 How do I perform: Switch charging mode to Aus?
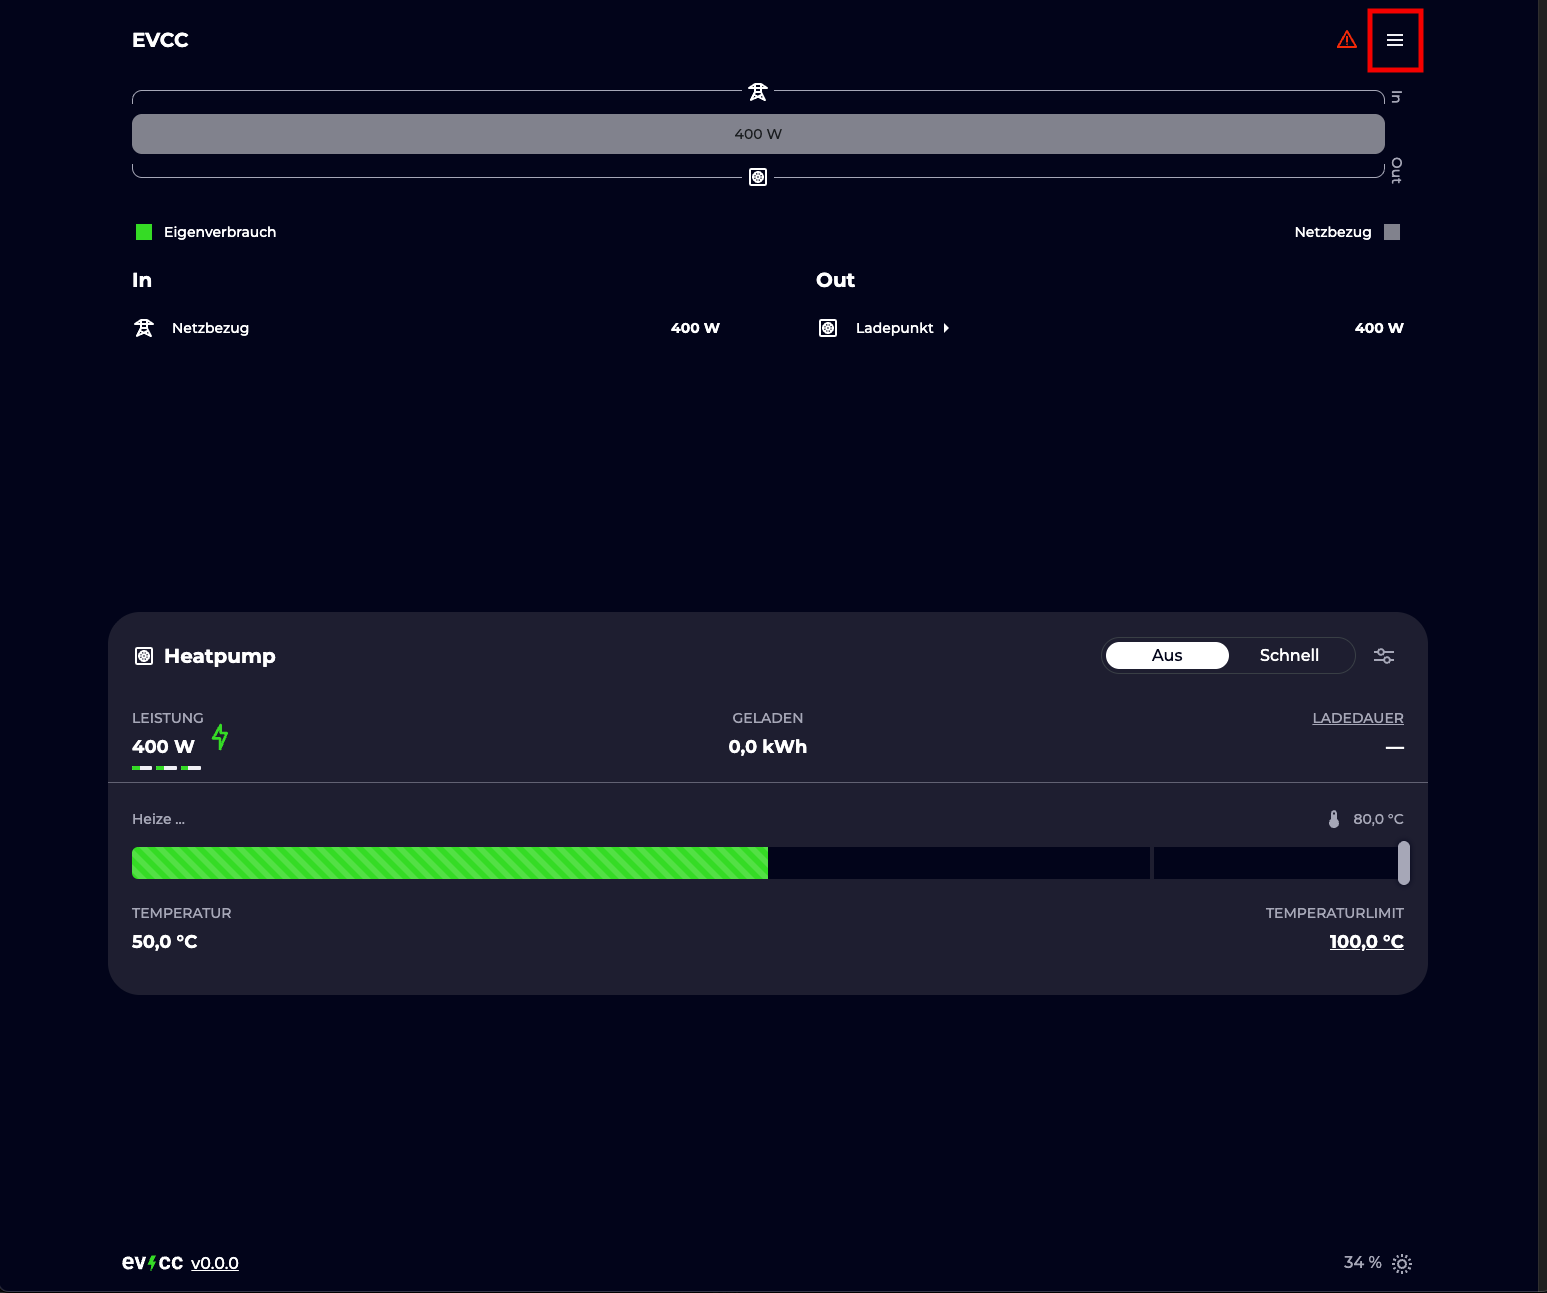(1166, 655)
